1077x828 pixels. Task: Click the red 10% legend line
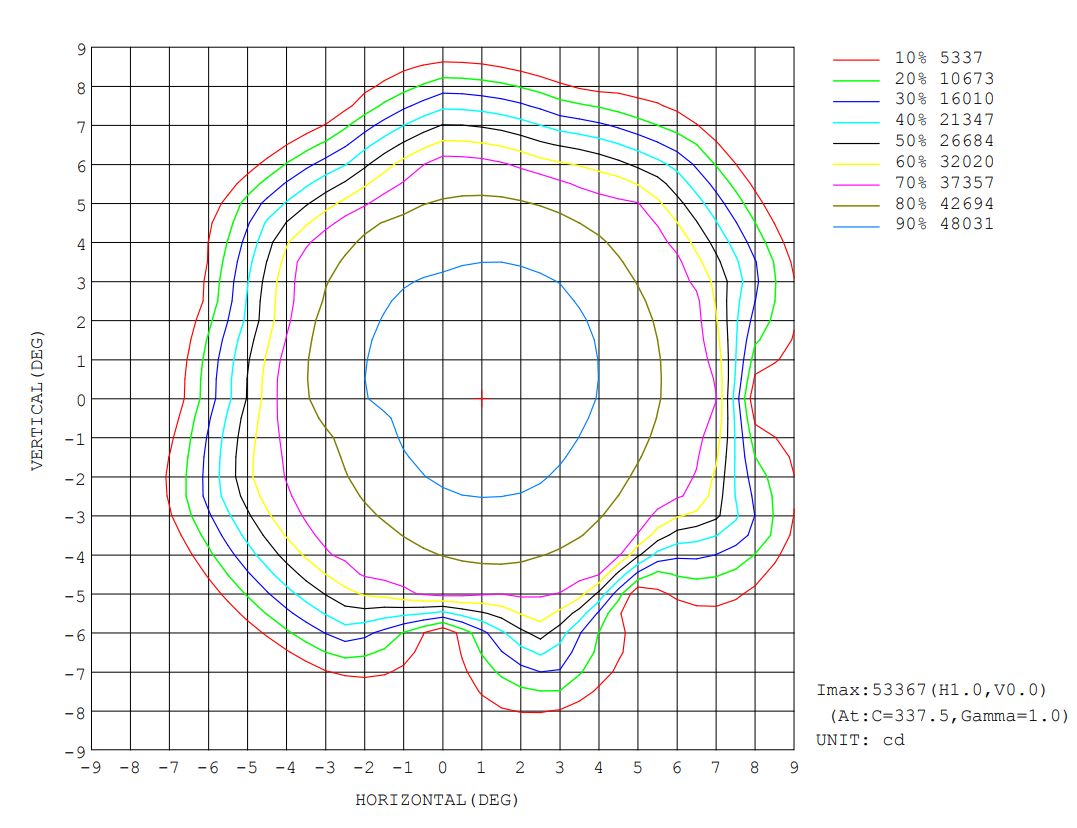tap(856, 58)
